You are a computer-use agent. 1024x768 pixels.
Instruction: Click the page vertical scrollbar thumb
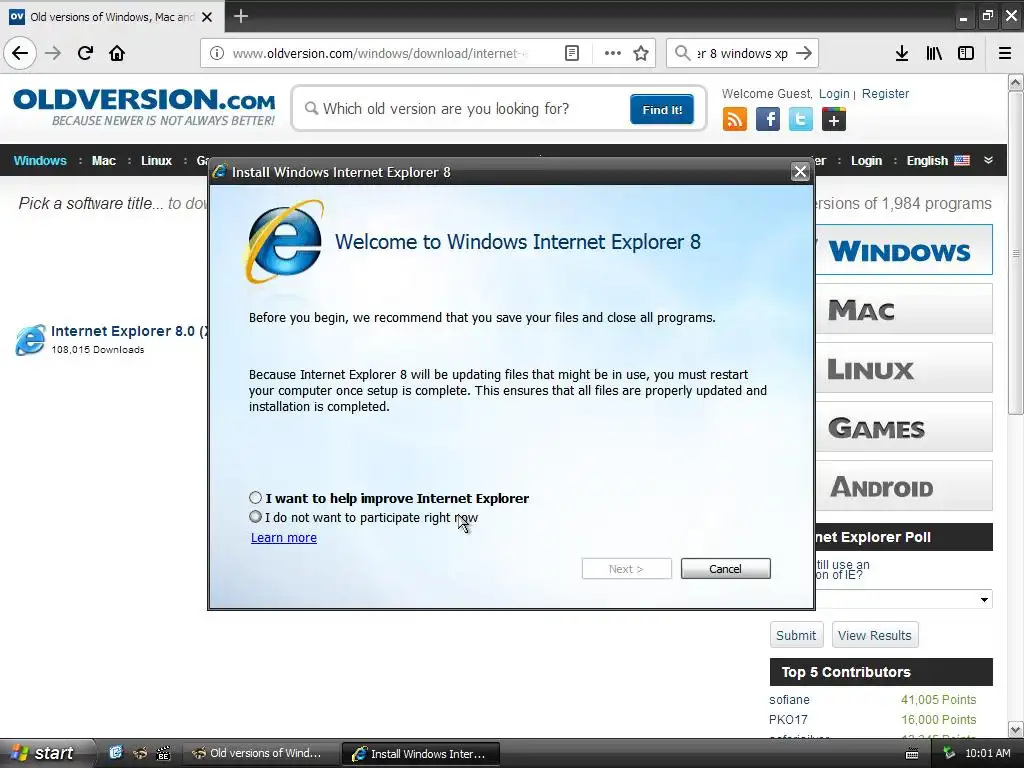(x=1015, y=253)
